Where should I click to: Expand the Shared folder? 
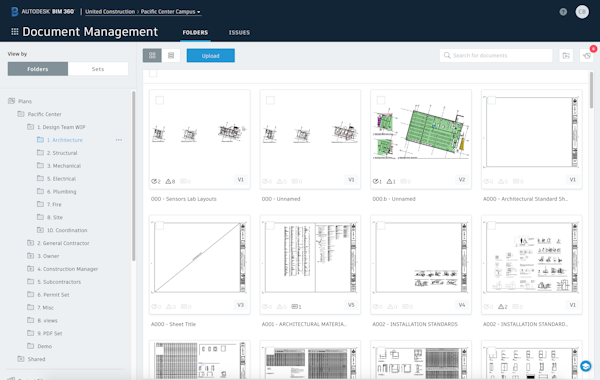tap(21, 359)
